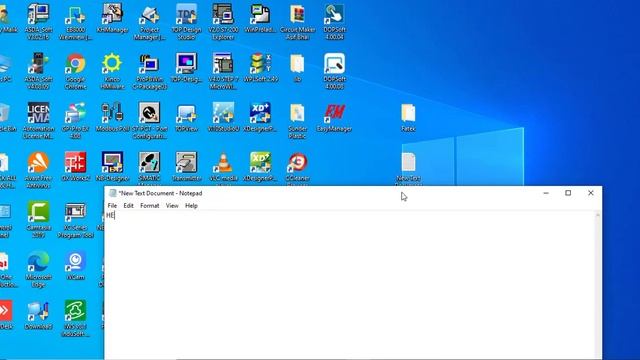Select the V4.0 STEP 7 MicroWin shortcut
640x360 pixels.
[x=223, y=71]
